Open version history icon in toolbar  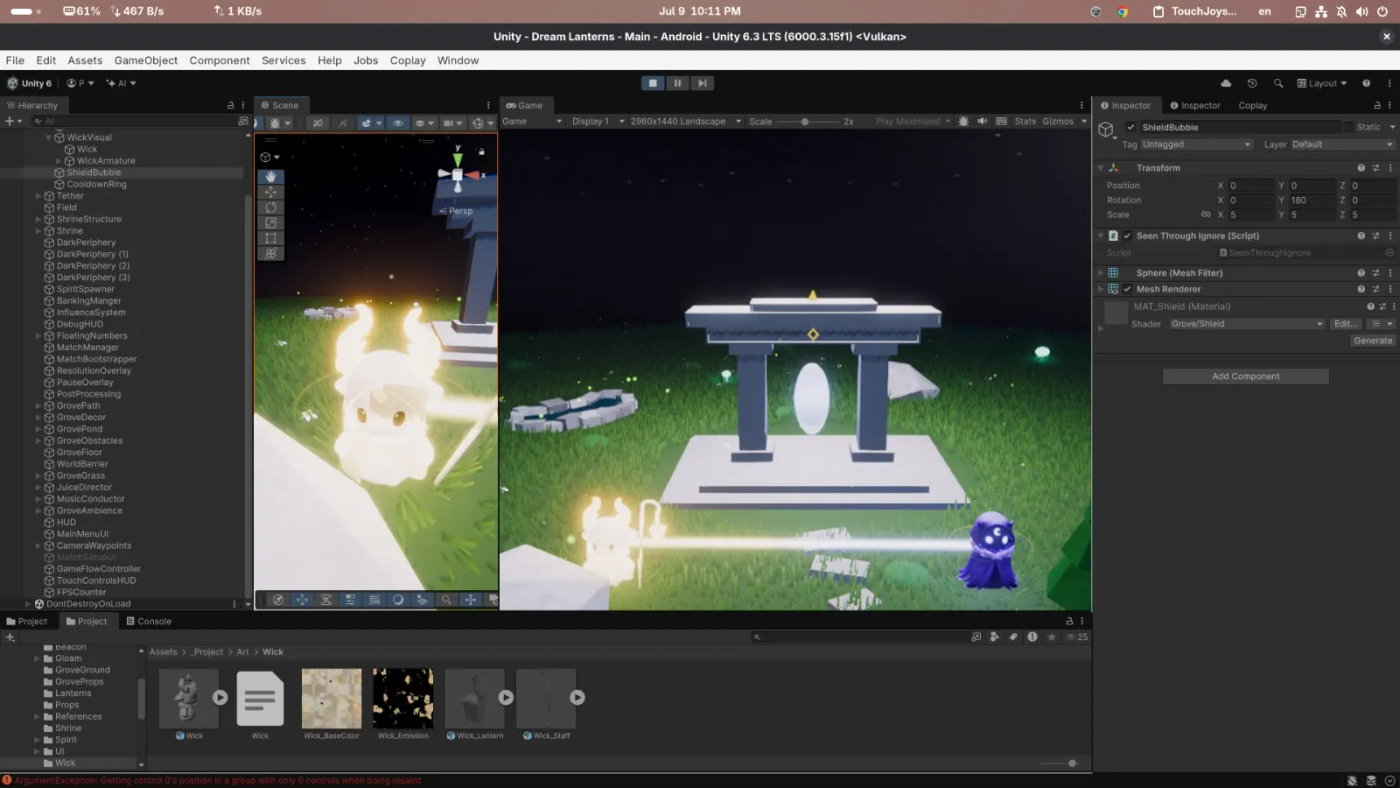tap(1252, 83)
